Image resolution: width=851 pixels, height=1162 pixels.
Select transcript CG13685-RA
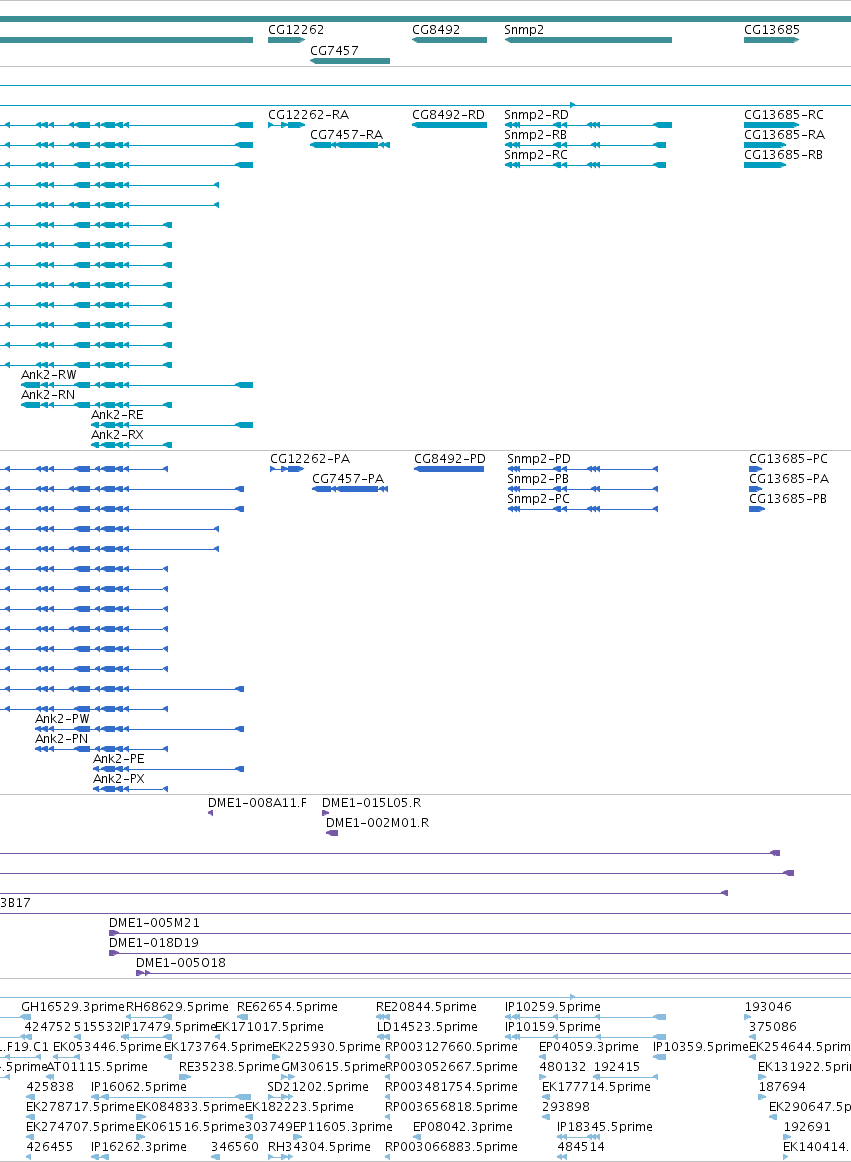(784, 135)
